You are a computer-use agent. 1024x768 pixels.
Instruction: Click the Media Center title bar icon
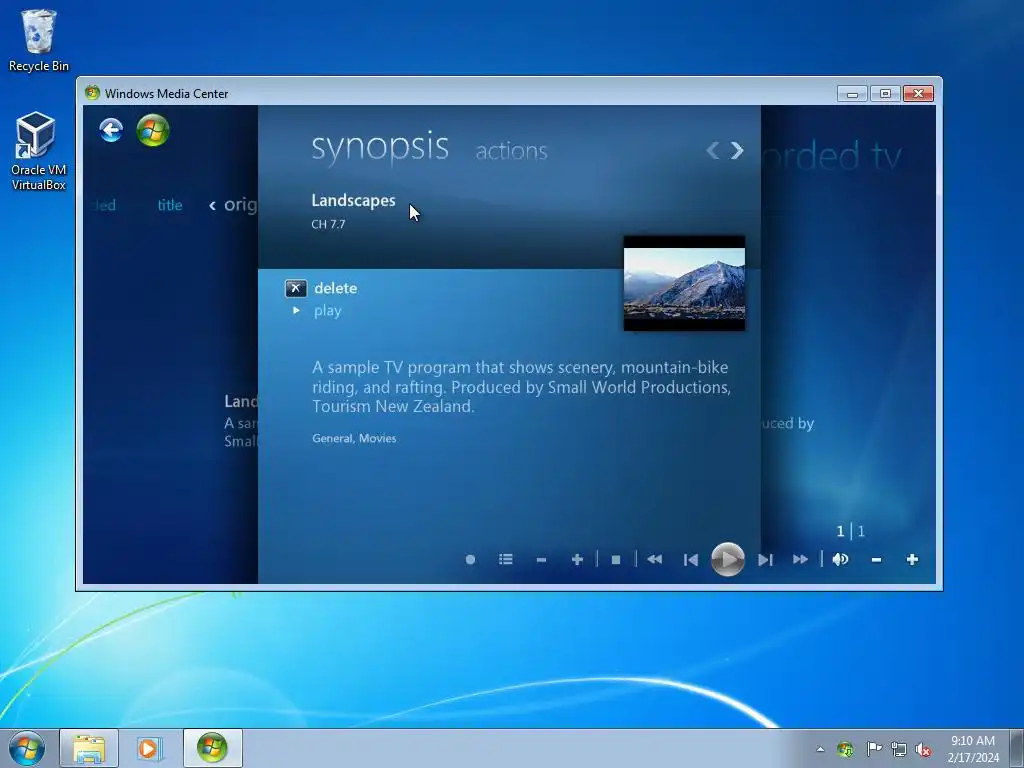92,93
